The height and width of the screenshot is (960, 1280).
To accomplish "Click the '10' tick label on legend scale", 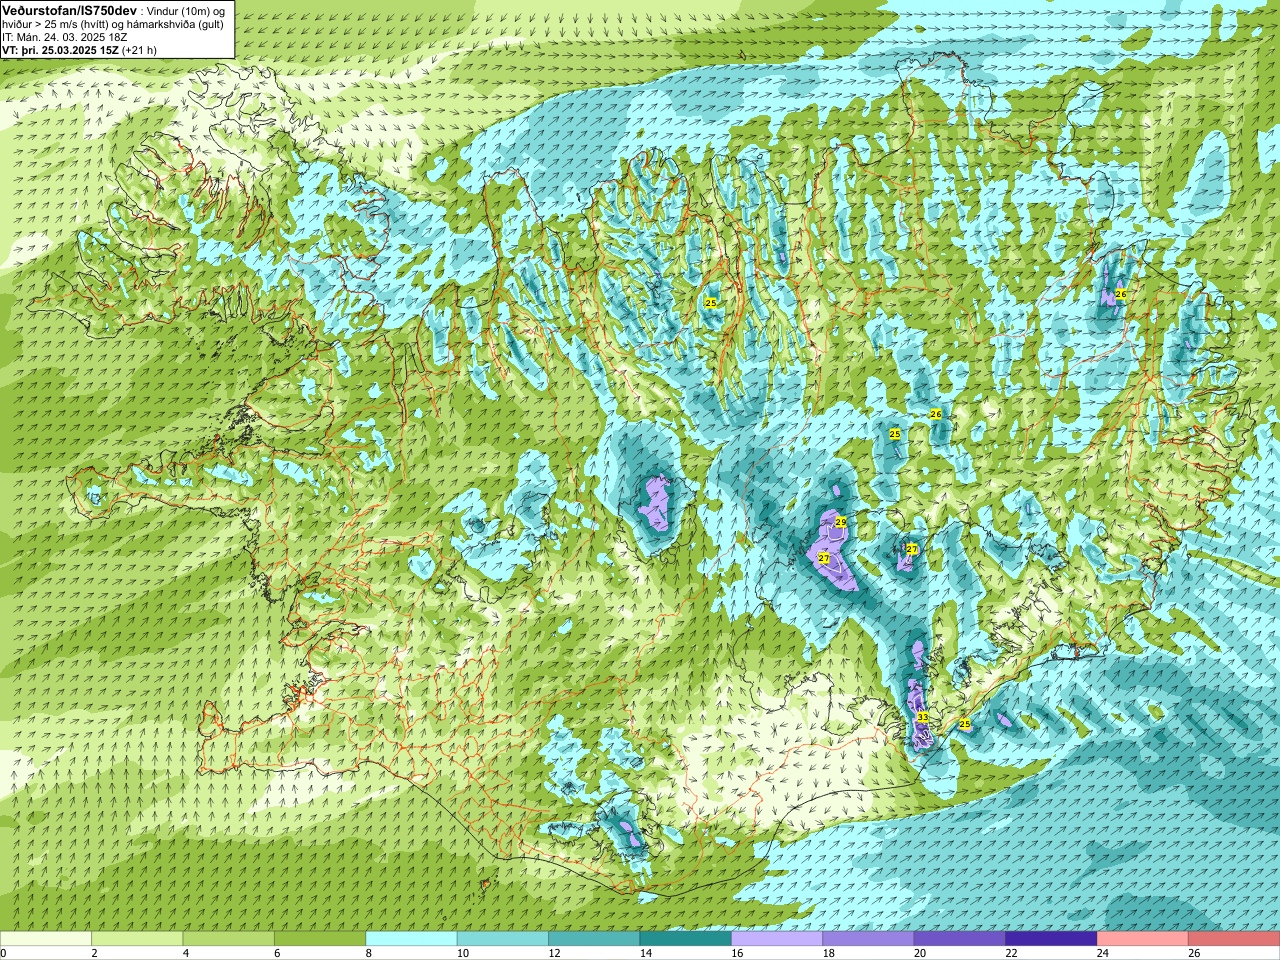I will [x=461, y=954].
